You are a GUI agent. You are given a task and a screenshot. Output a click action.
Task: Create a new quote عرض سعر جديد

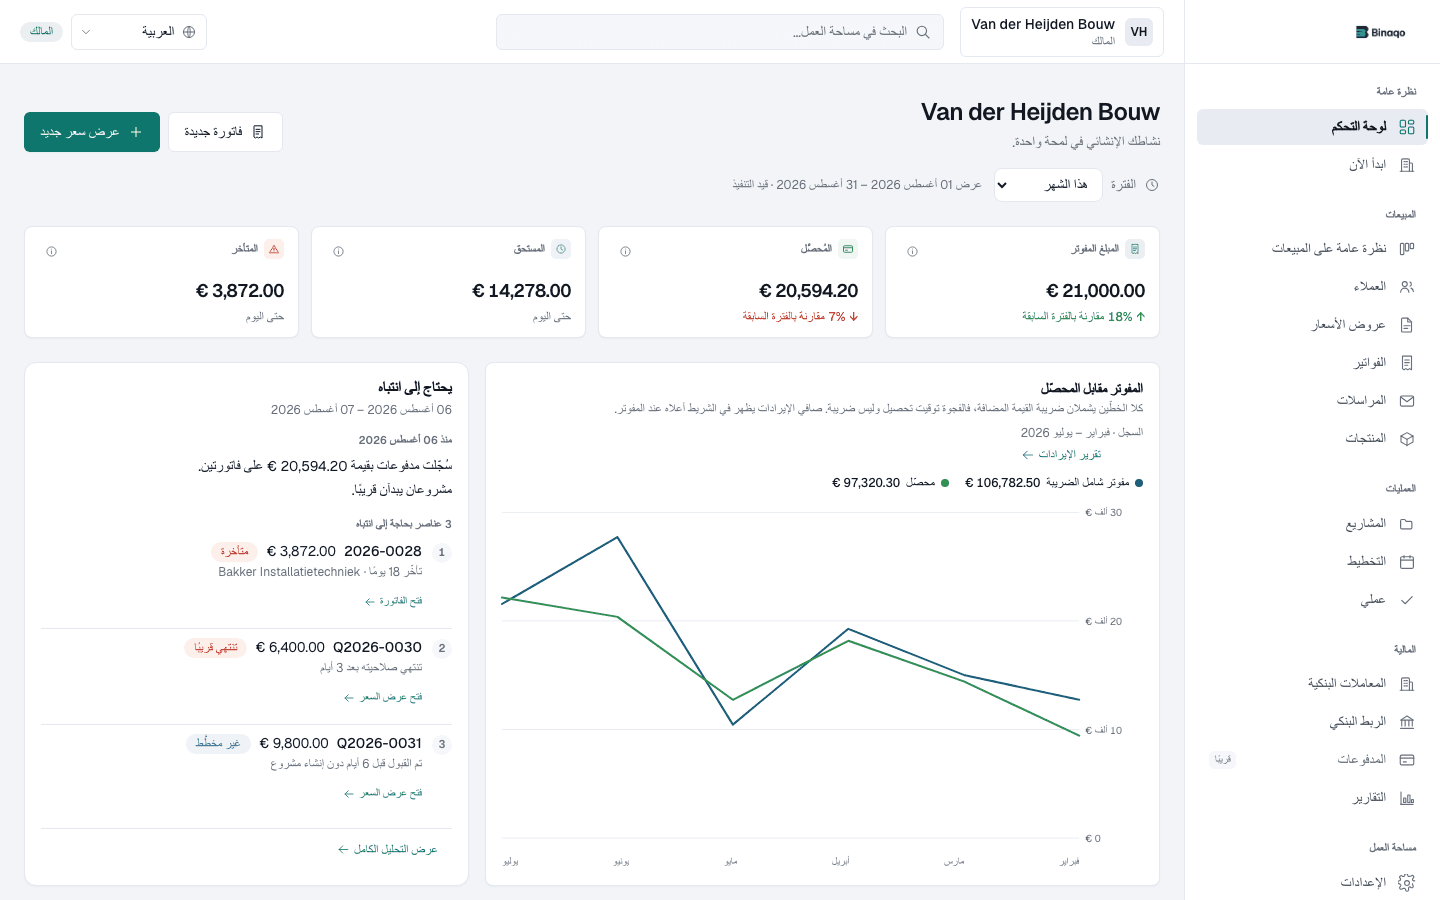point(92,132)
